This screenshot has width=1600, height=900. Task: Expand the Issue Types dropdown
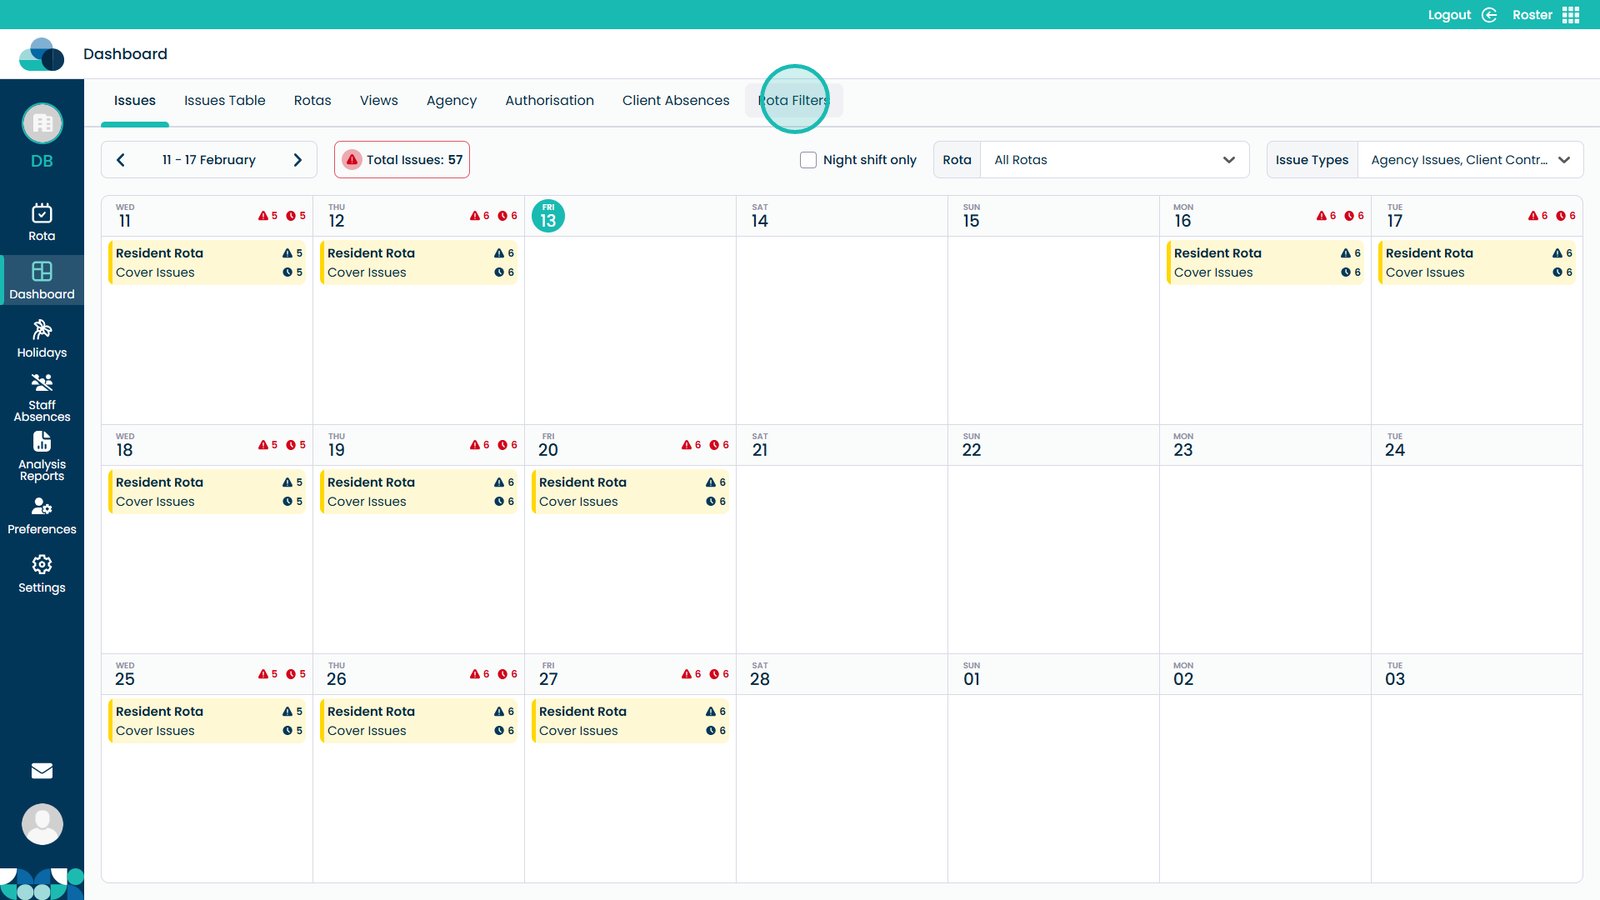coord(1470,160)
